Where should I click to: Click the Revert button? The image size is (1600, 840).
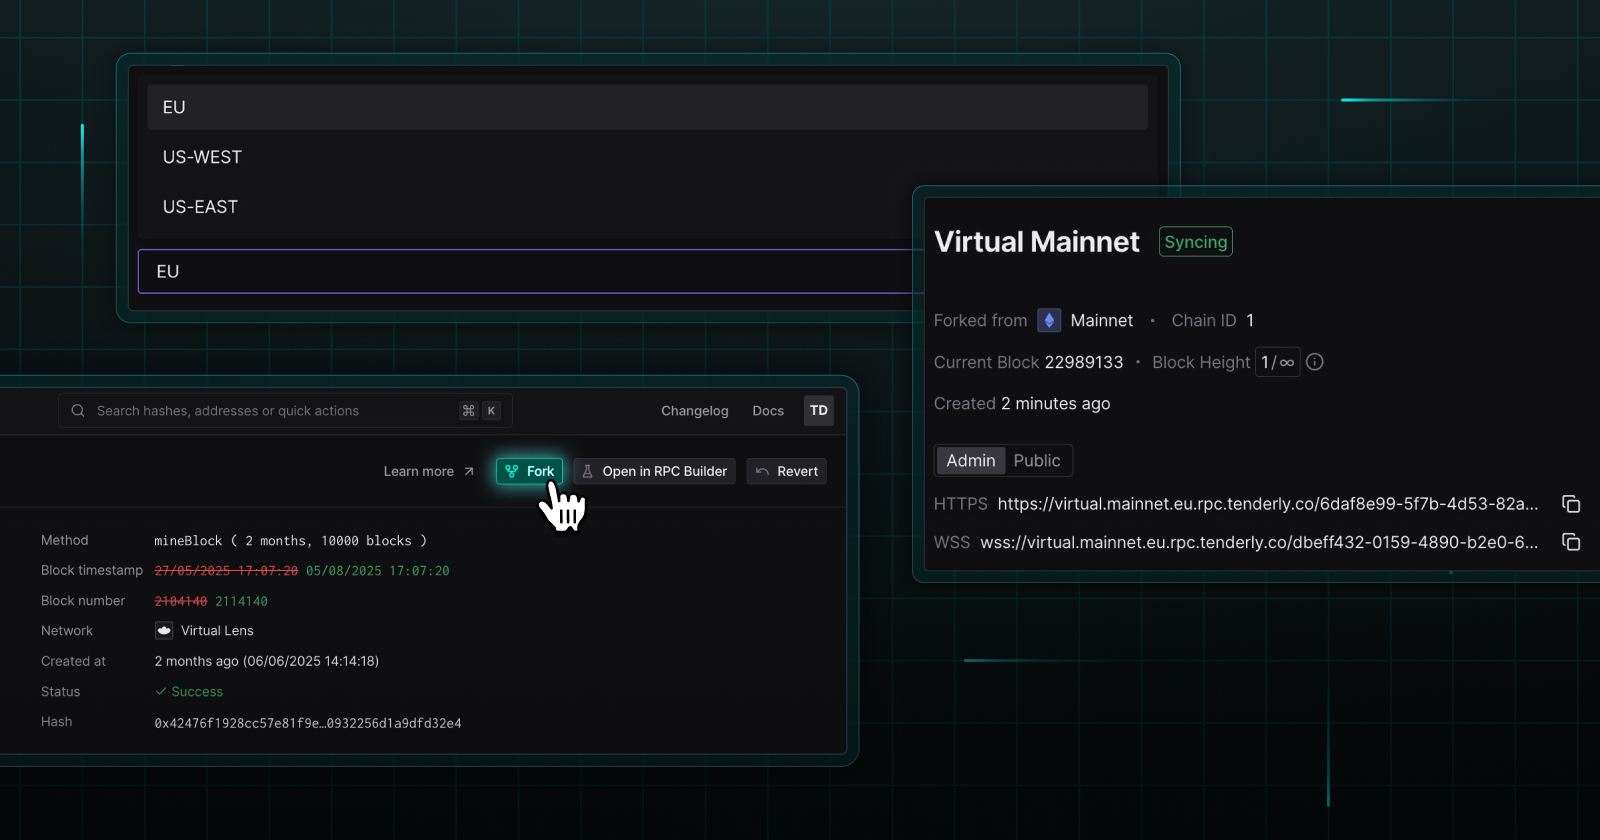[x=786, y=471]
